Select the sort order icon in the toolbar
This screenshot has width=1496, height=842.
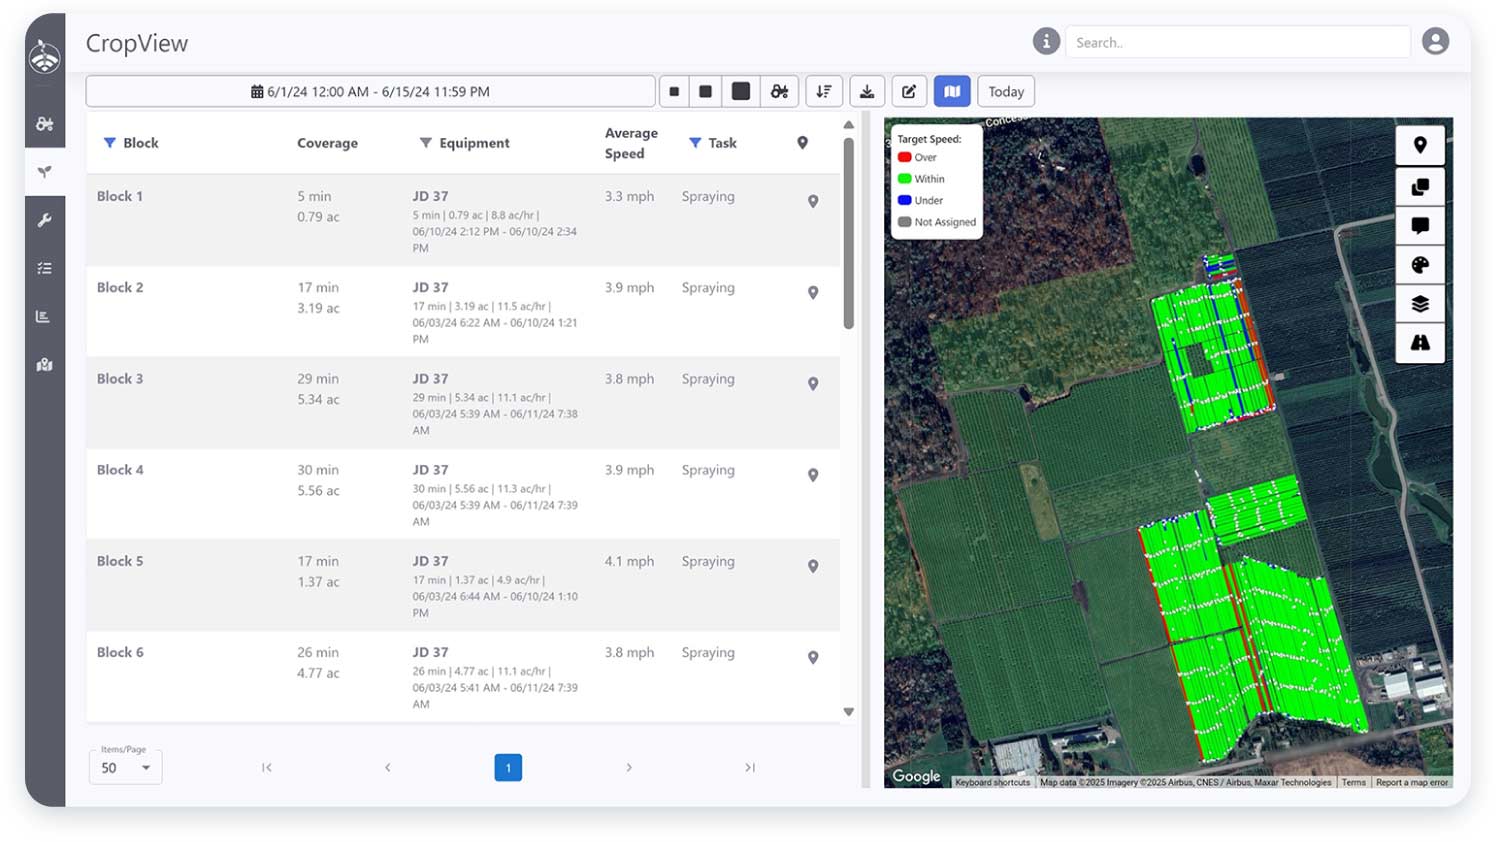[x=824, y=91]
